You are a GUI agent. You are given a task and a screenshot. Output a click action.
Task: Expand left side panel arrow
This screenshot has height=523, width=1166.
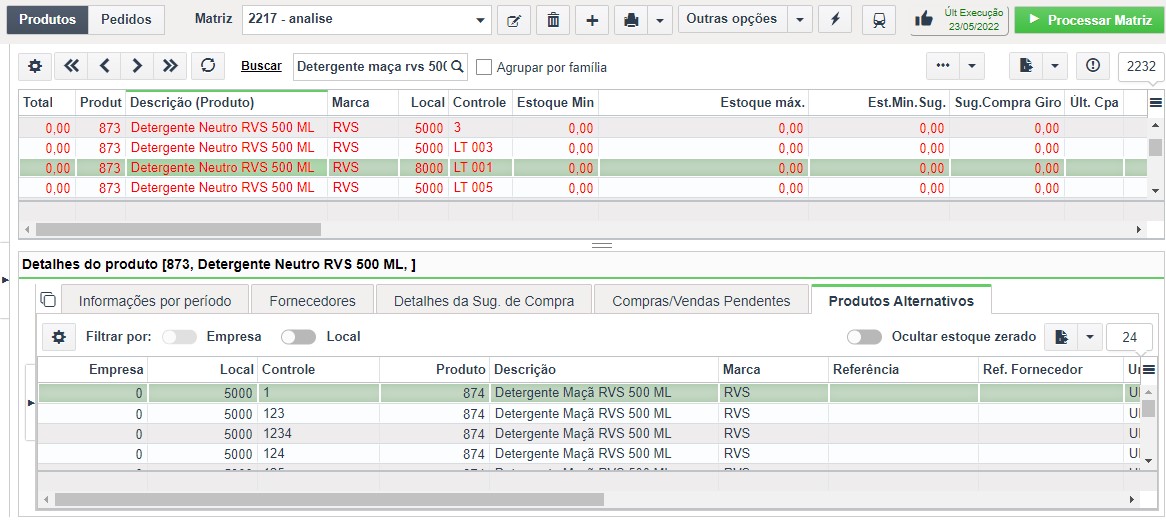pos(5,280)
